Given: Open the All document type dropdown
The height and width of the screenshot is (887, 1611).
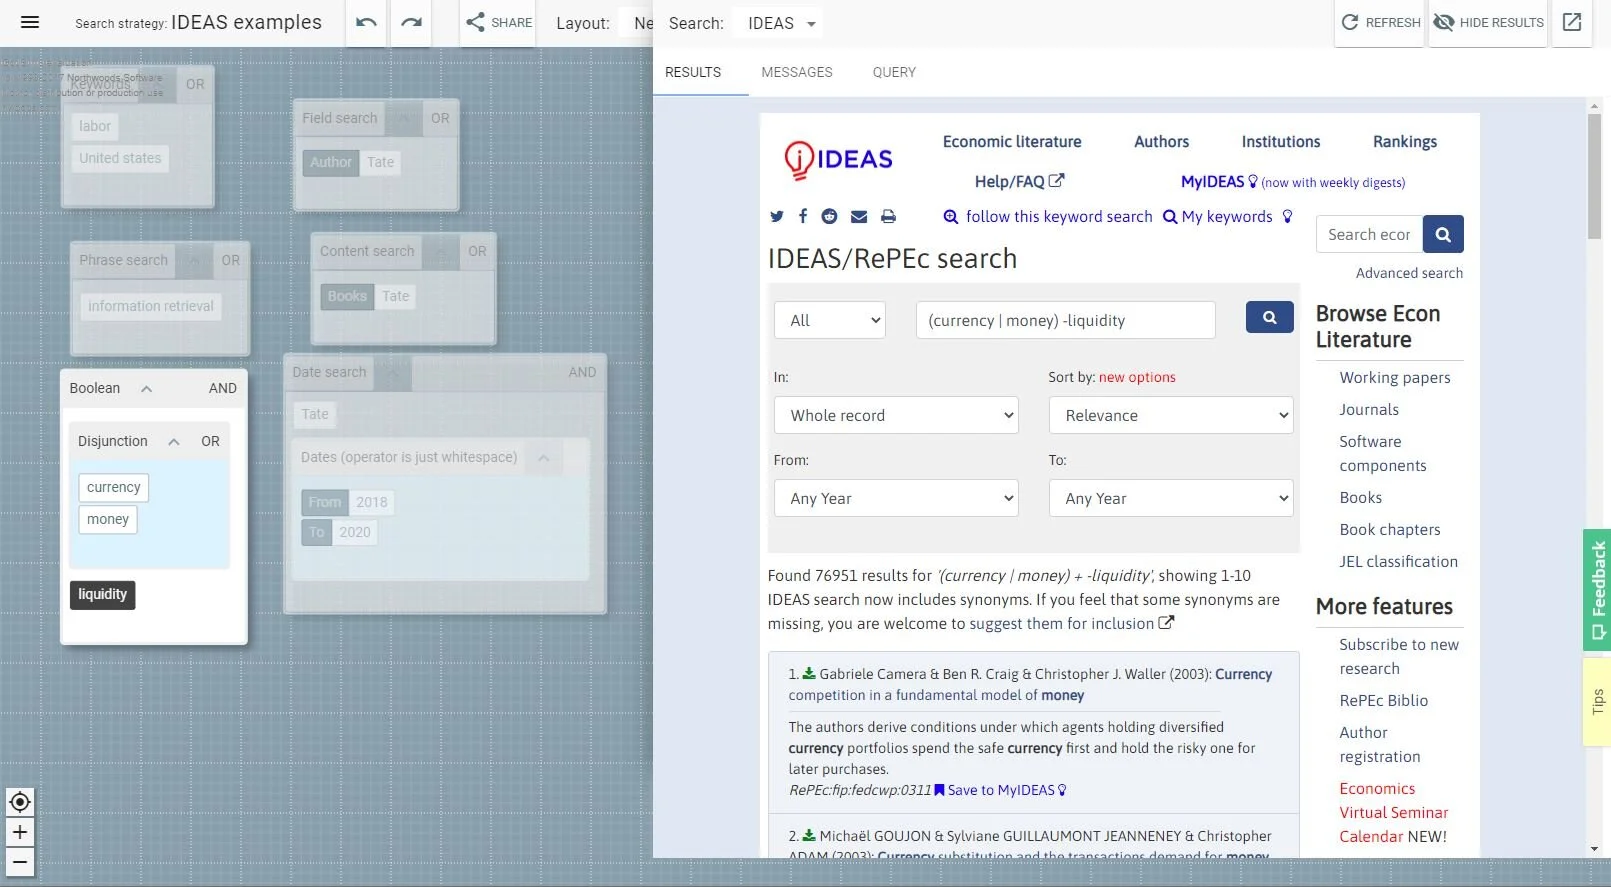Looking at the screenshot, I should tap(830, 320).
